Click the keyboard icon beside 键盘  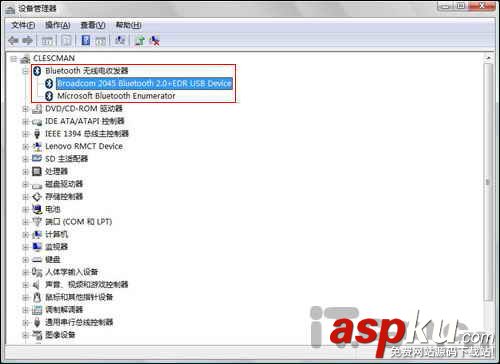point(37,259)
